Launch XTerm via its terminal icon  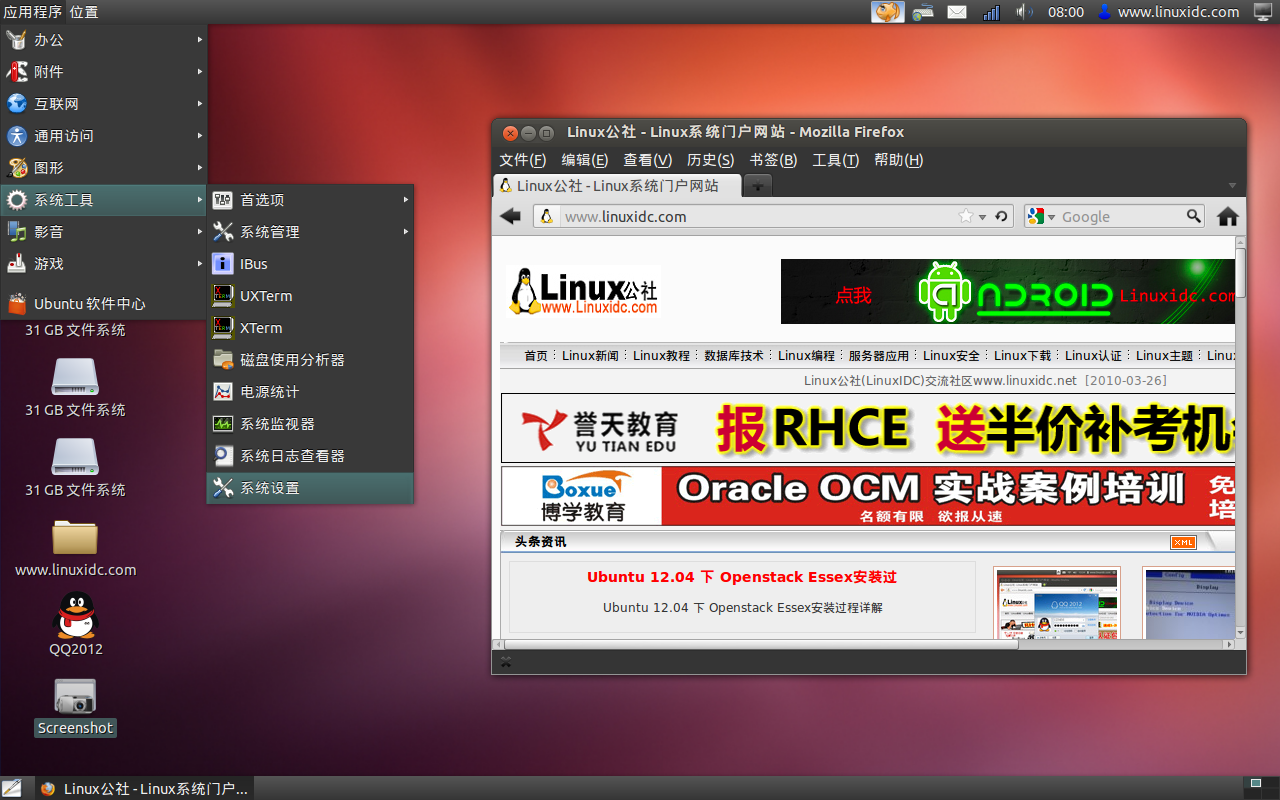[223, 328]
